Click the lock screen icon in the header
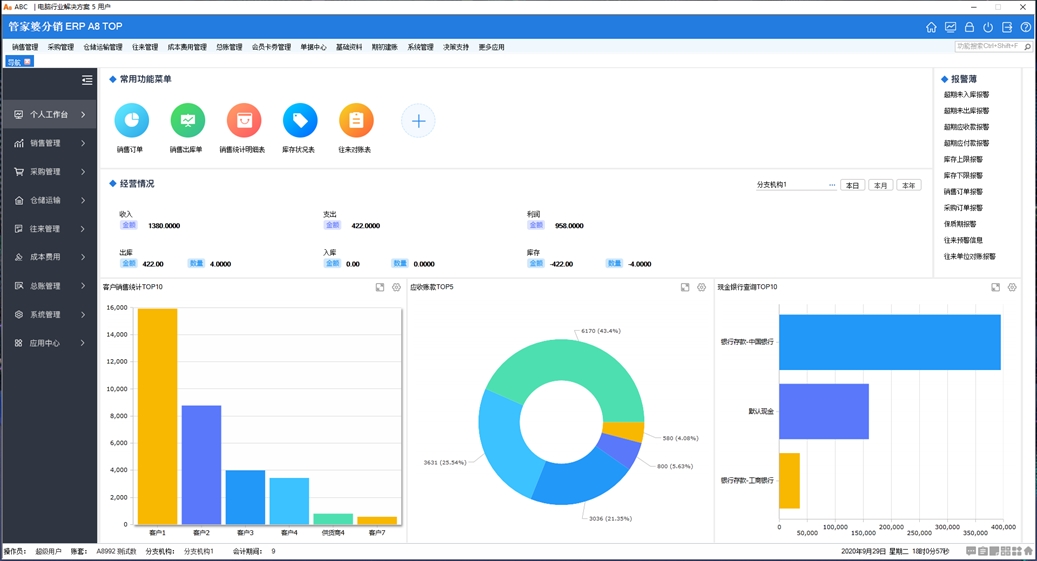The image size is (1037, 561). tap(969, 27)
